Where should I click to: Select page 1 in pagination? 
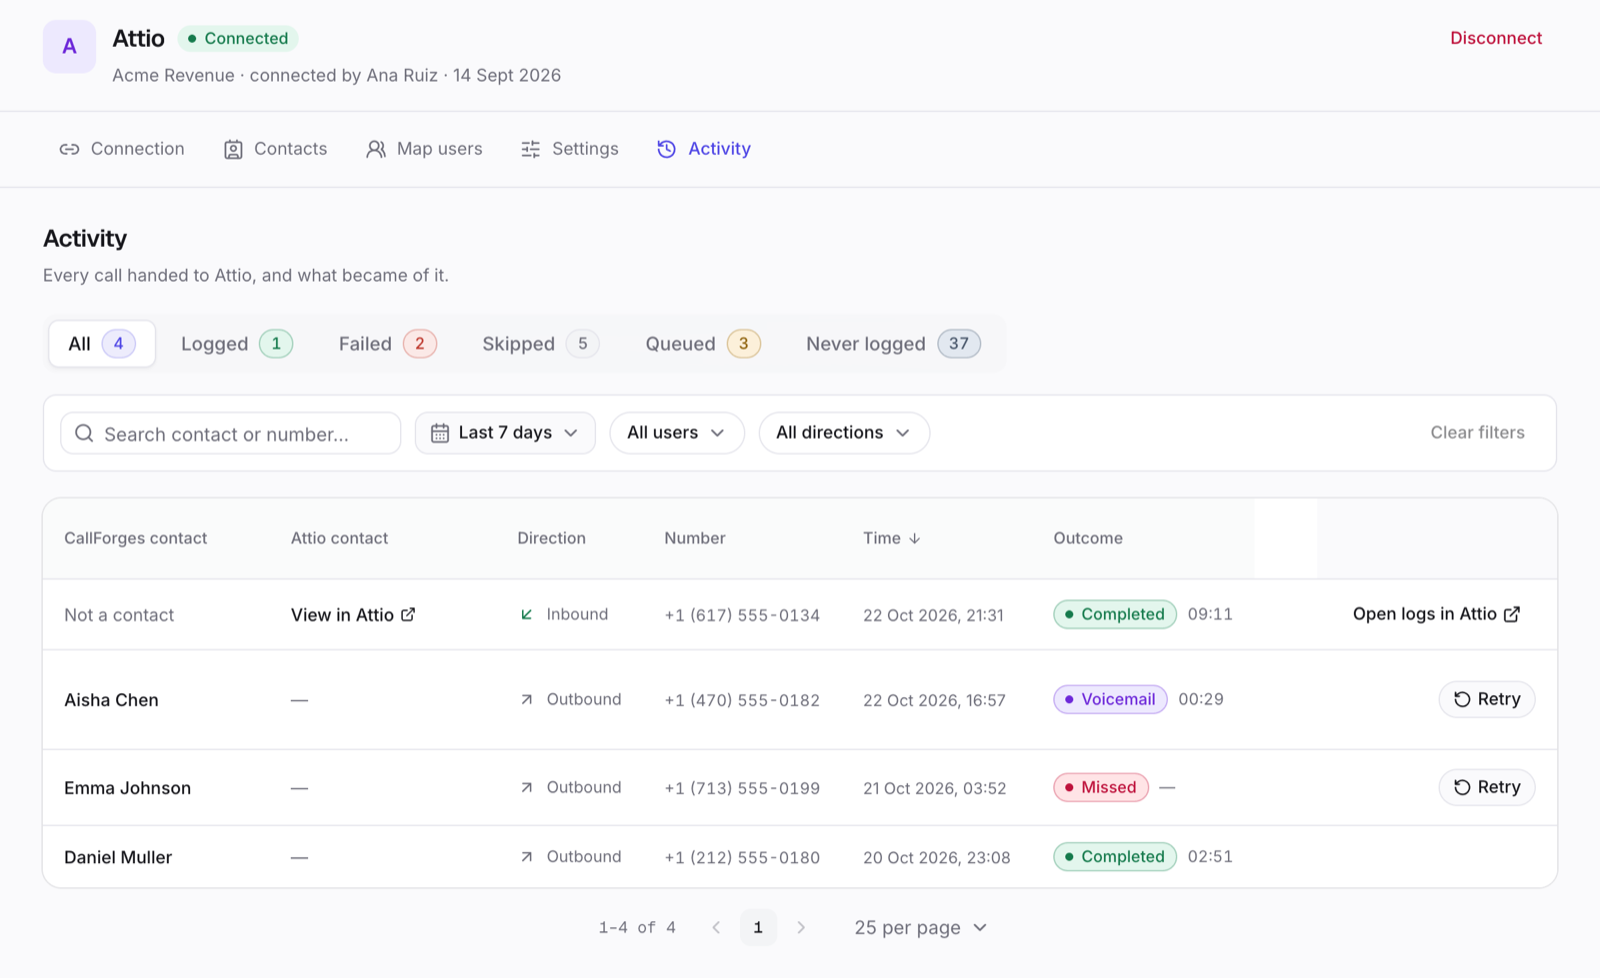click(758, 928)
